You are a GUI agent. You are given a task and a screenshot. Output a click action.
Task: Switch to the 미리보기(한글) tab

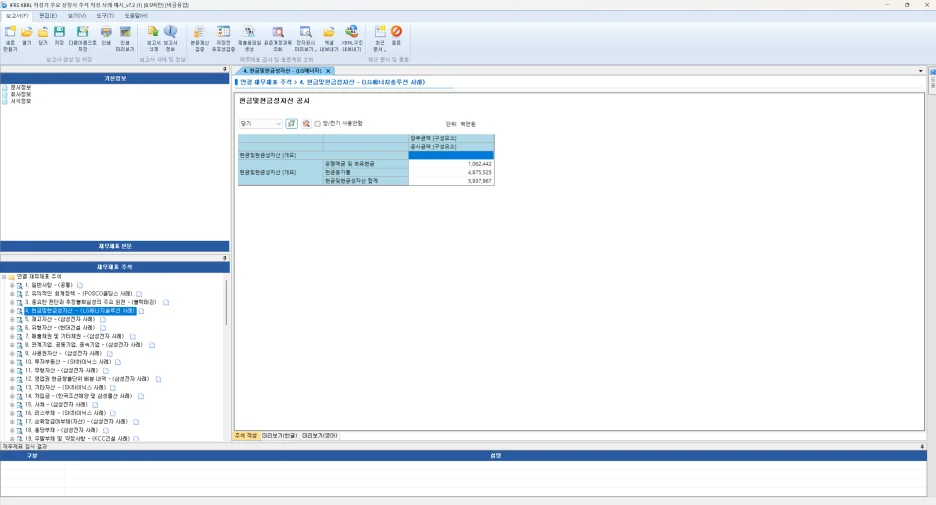click(x=279, y=435)
